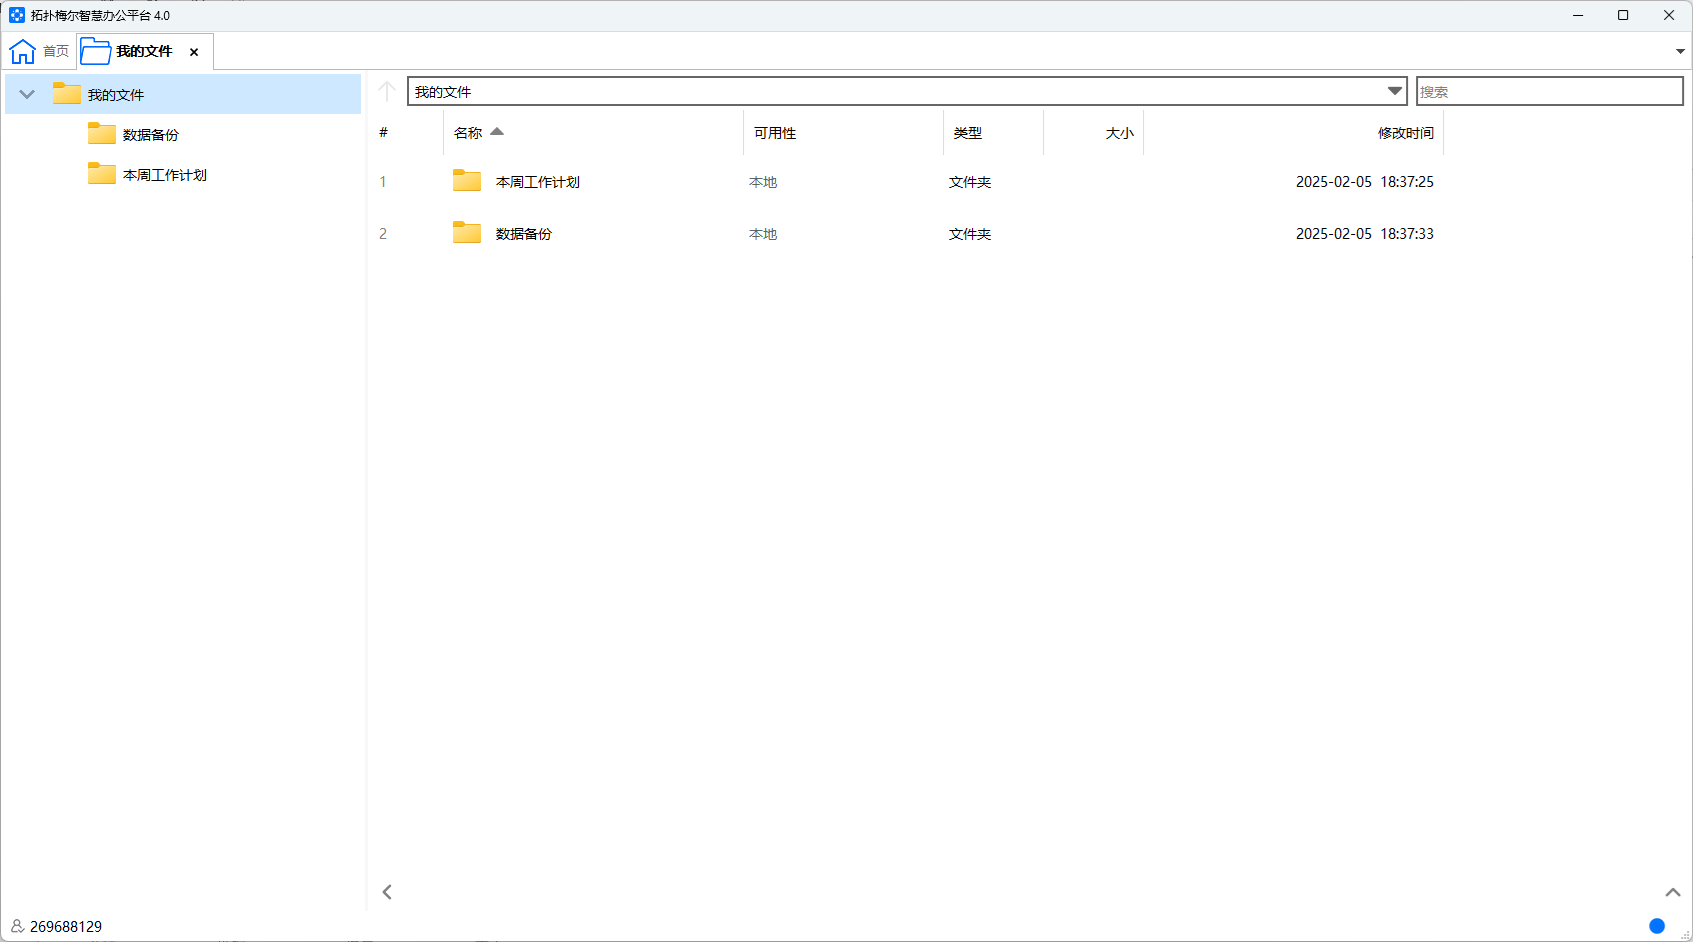Click 本地 availability for 数据备份

pos(763,234)
